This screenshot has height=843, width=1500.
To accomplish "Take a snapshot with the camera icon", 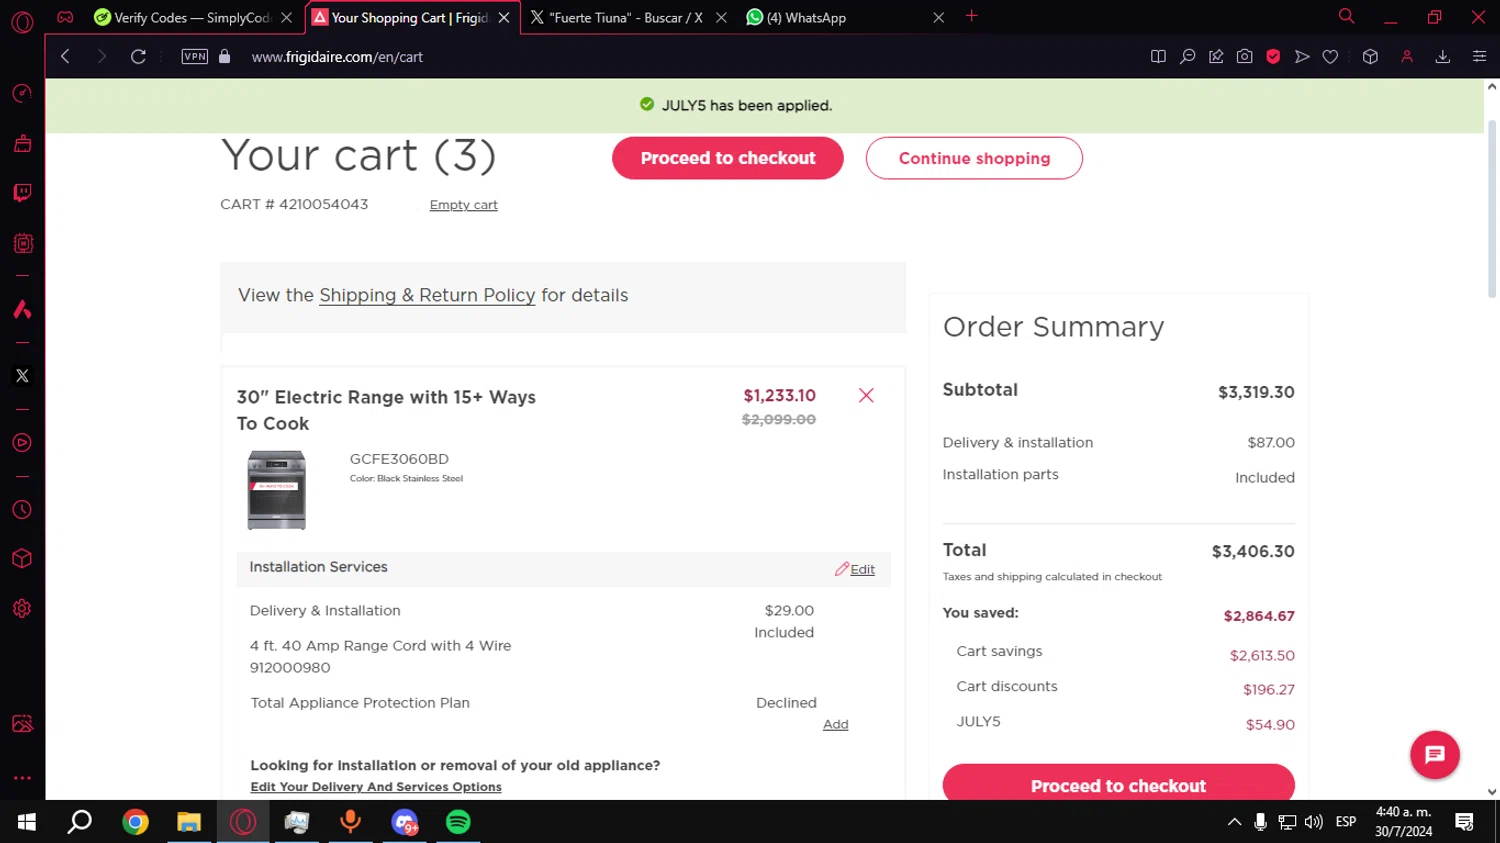I will 1244,57.
